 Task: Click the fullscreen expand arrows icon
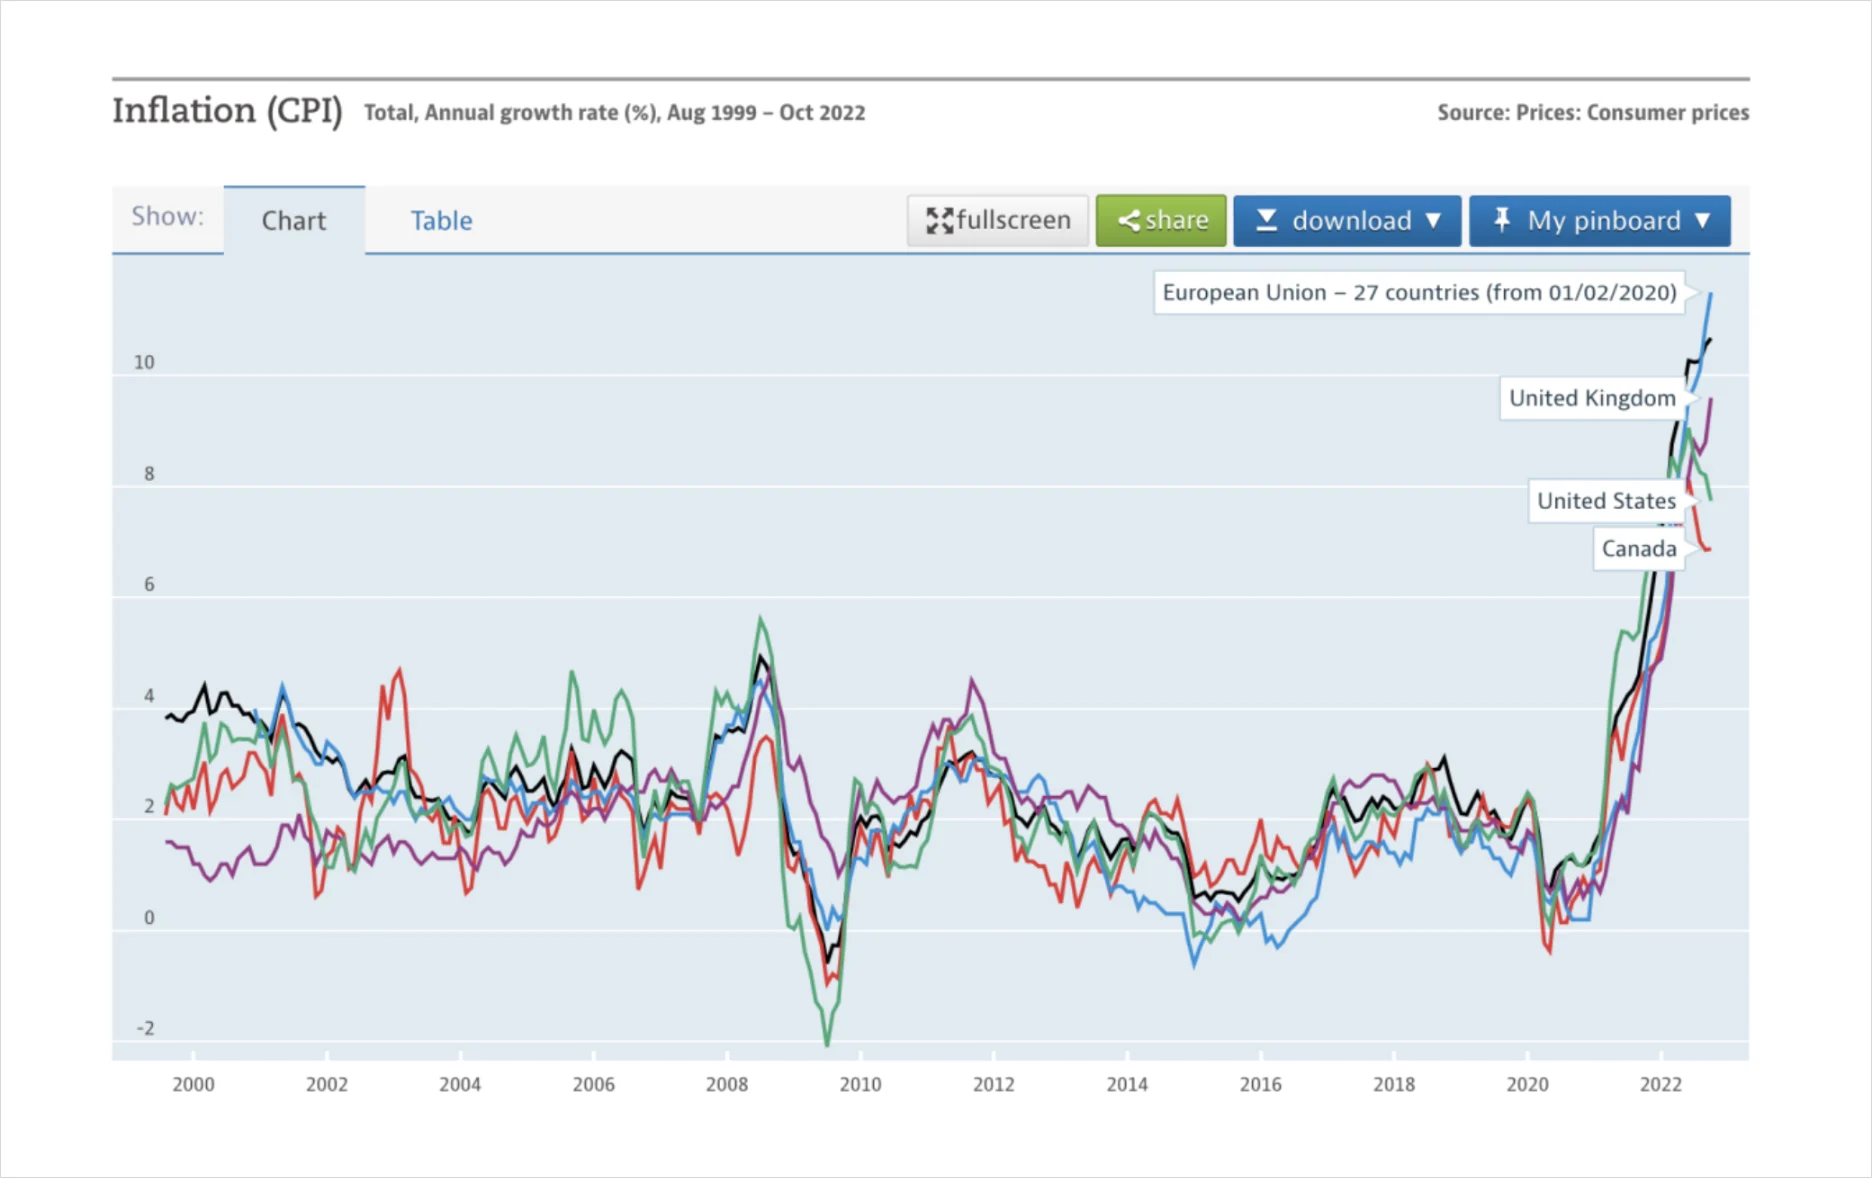pos(939,221)
